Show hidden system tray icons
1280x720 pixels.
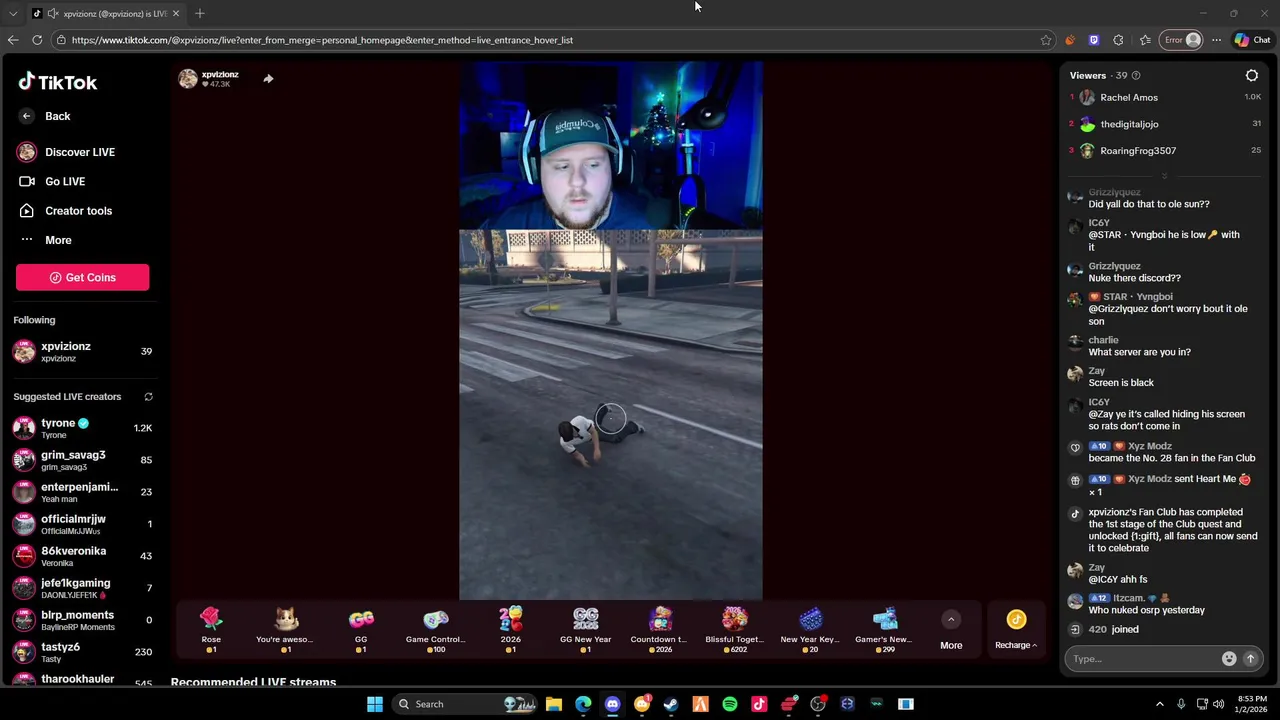(1160, 704)
